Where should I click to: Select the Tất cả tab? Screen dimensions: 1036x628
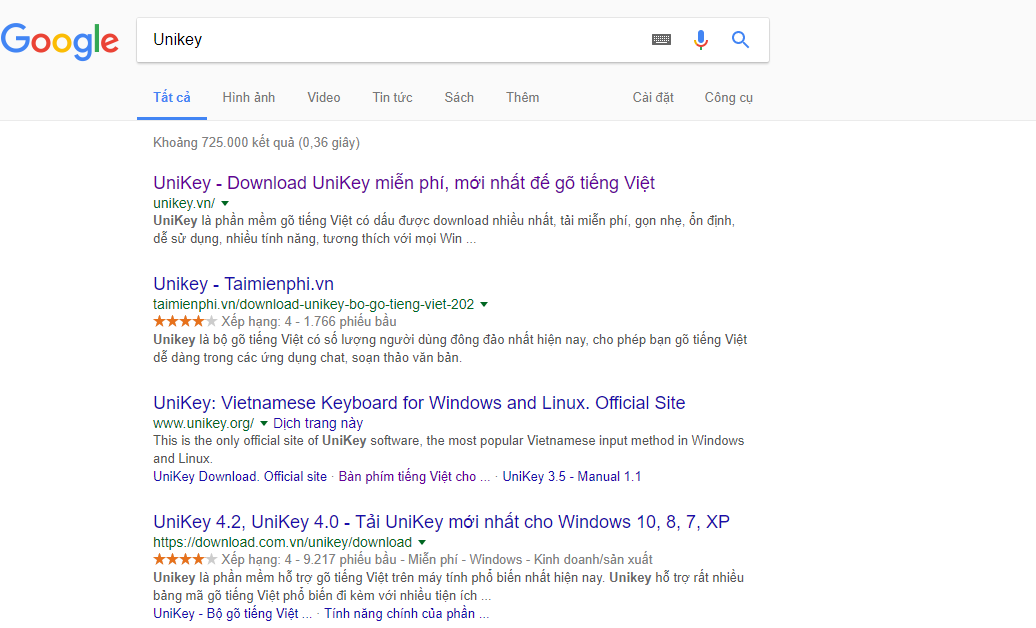click(x=172, y=98)
